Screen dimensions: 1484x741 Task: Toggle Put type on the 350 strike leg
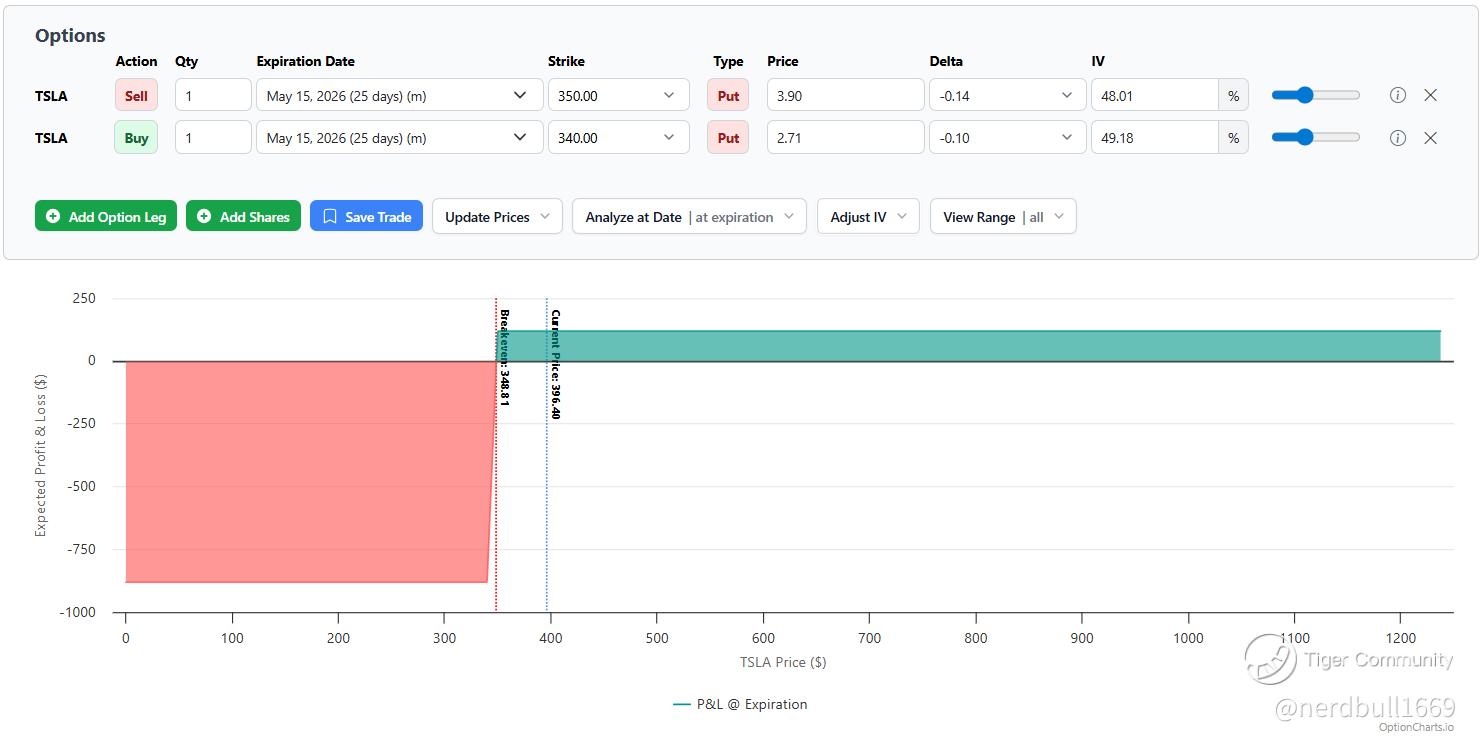(x=728, y=96)
